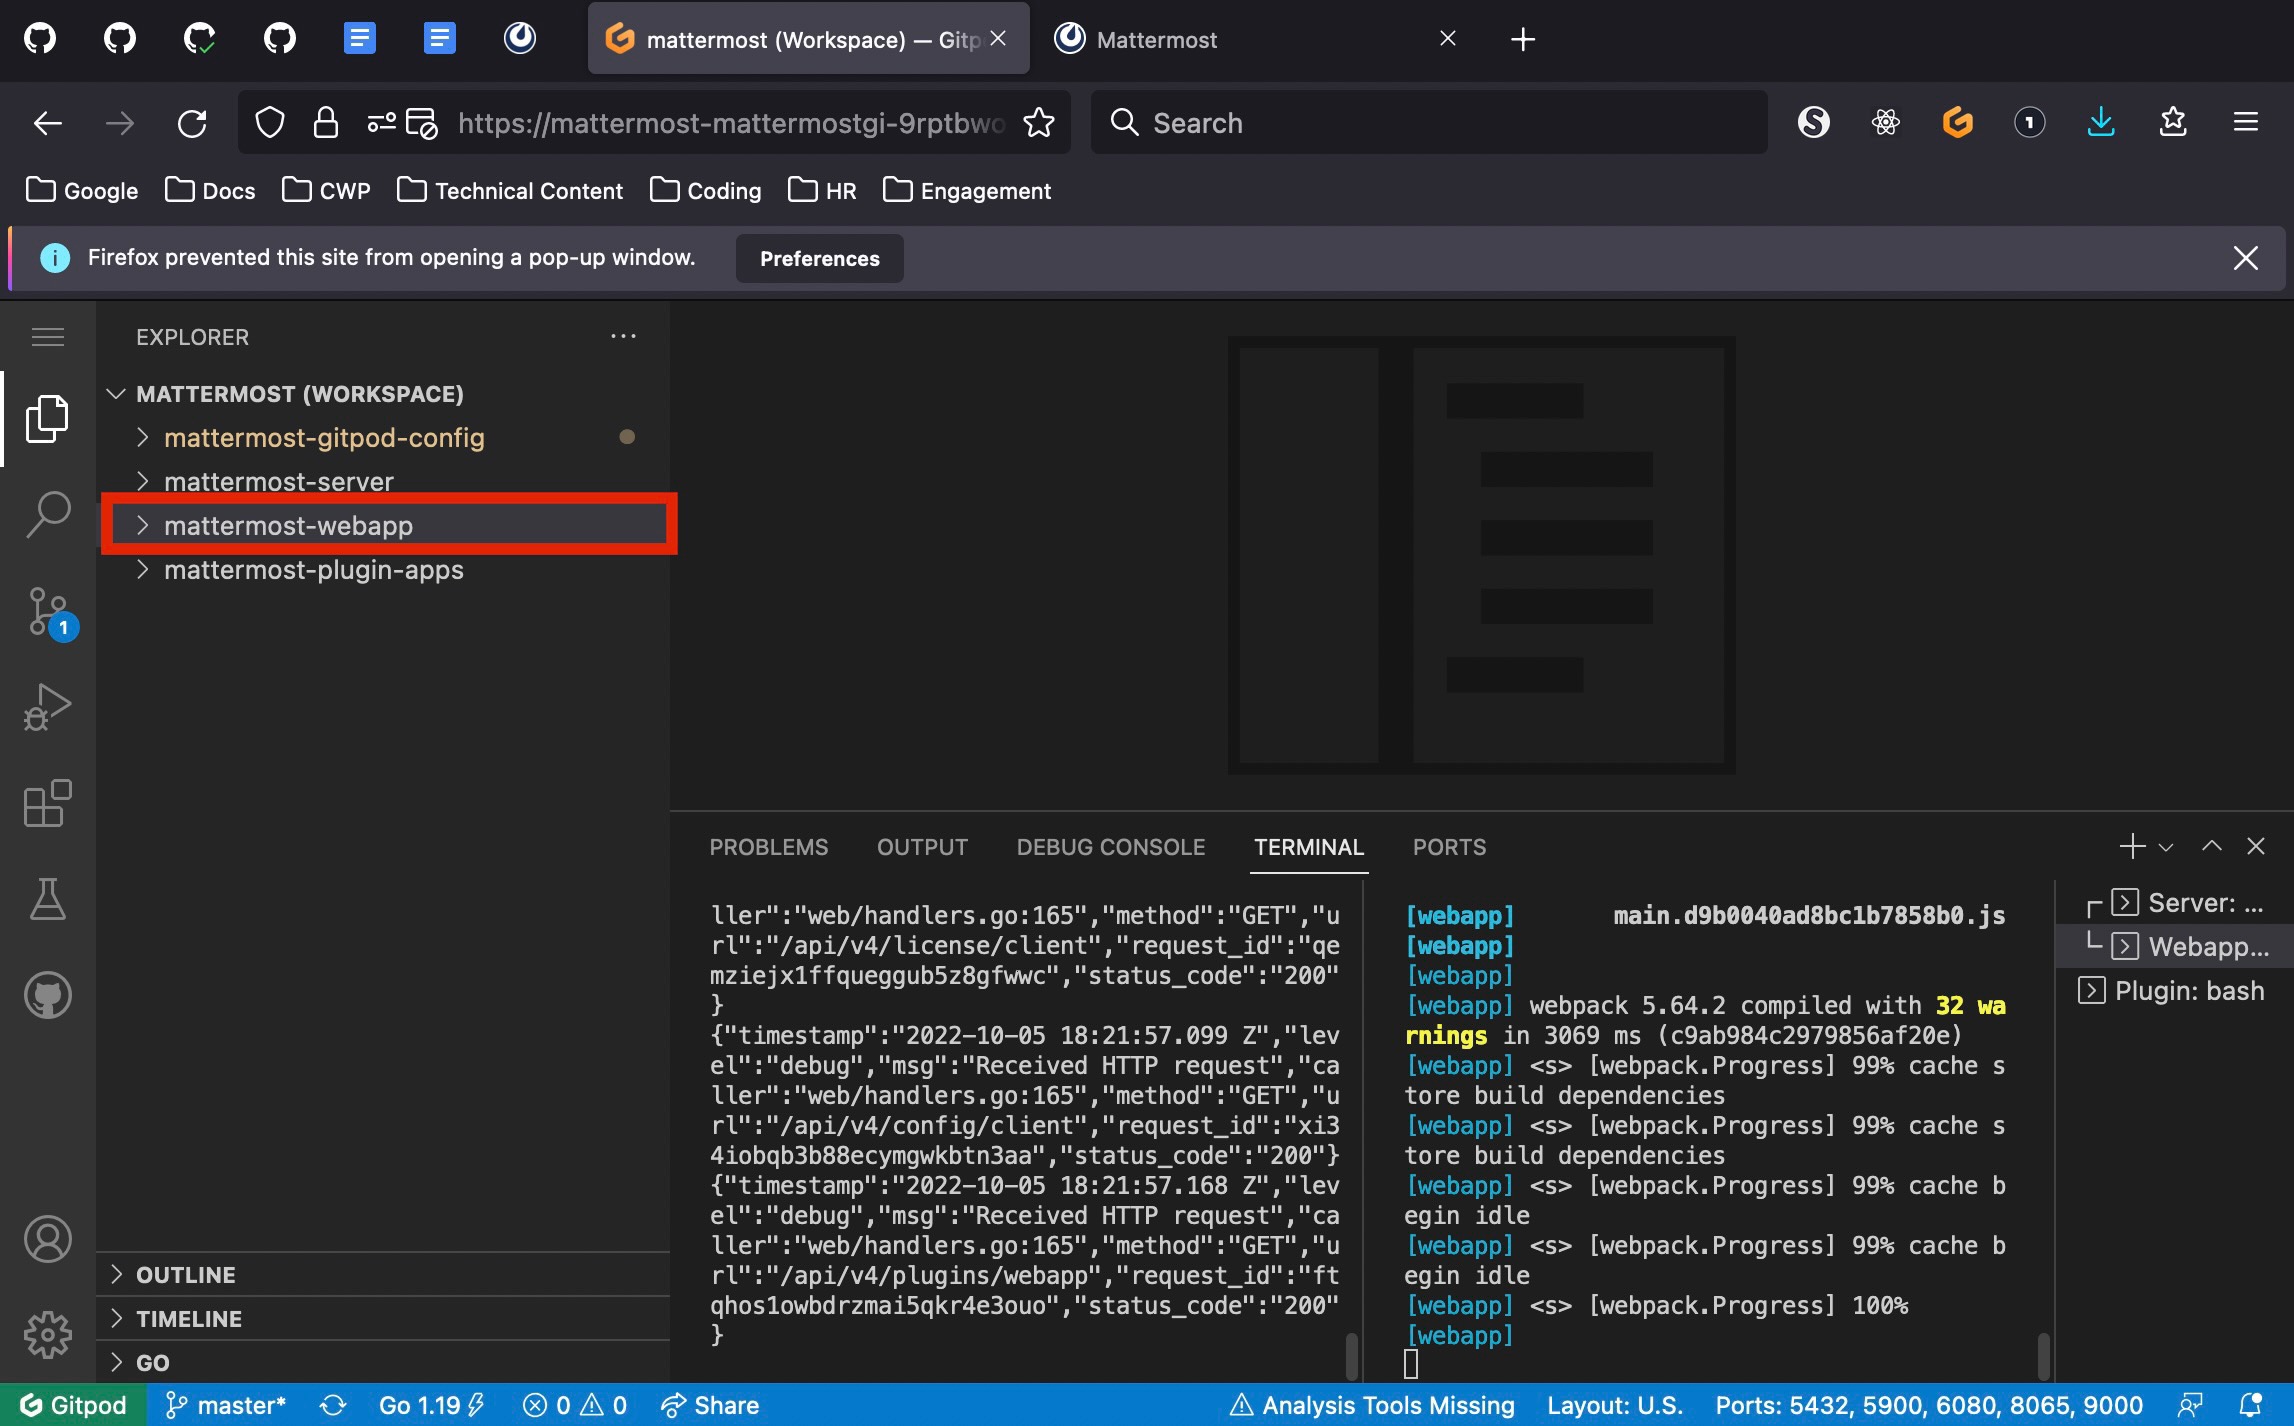The width and height of the screenshot is (2294, 1426).
Task: Open the Manage settings gear
Action: [x=47, y=1335]
